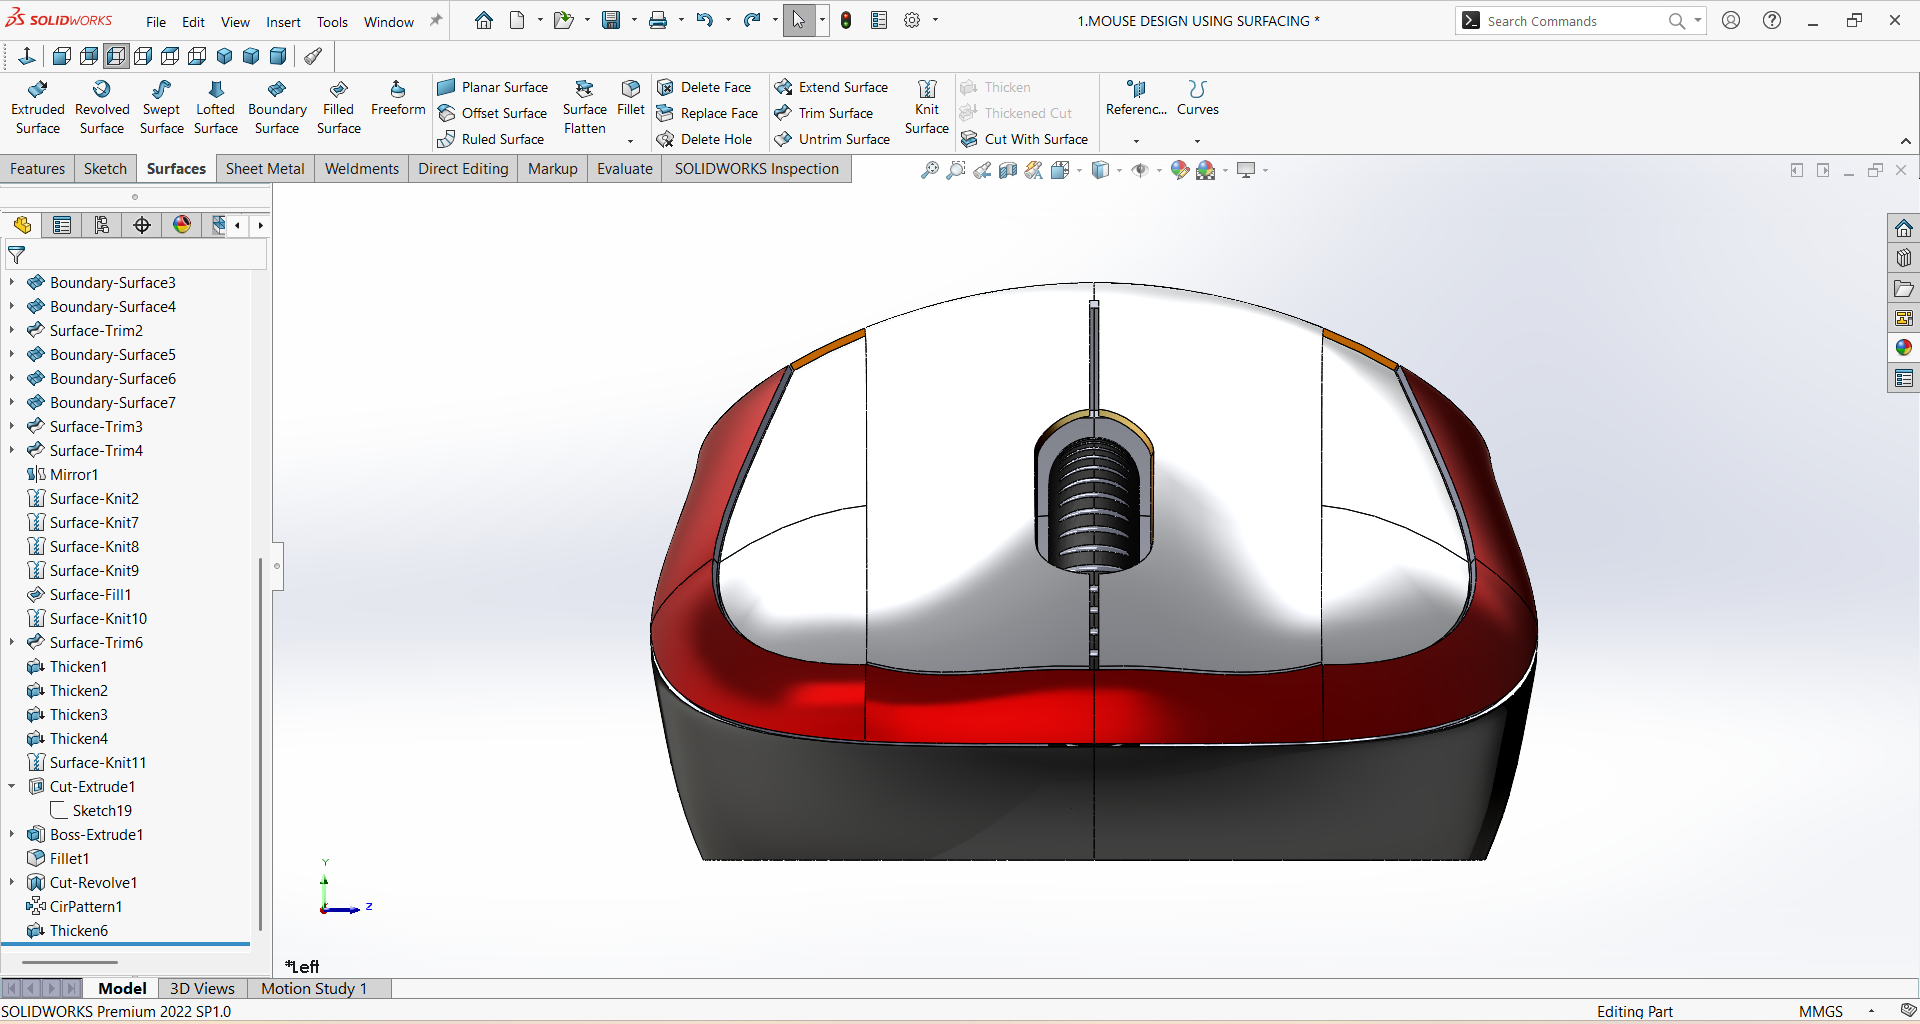Viewport: 1920px width, 1024px height.
Task: Open the Curves dropdown arrow
Action: 1197,141
